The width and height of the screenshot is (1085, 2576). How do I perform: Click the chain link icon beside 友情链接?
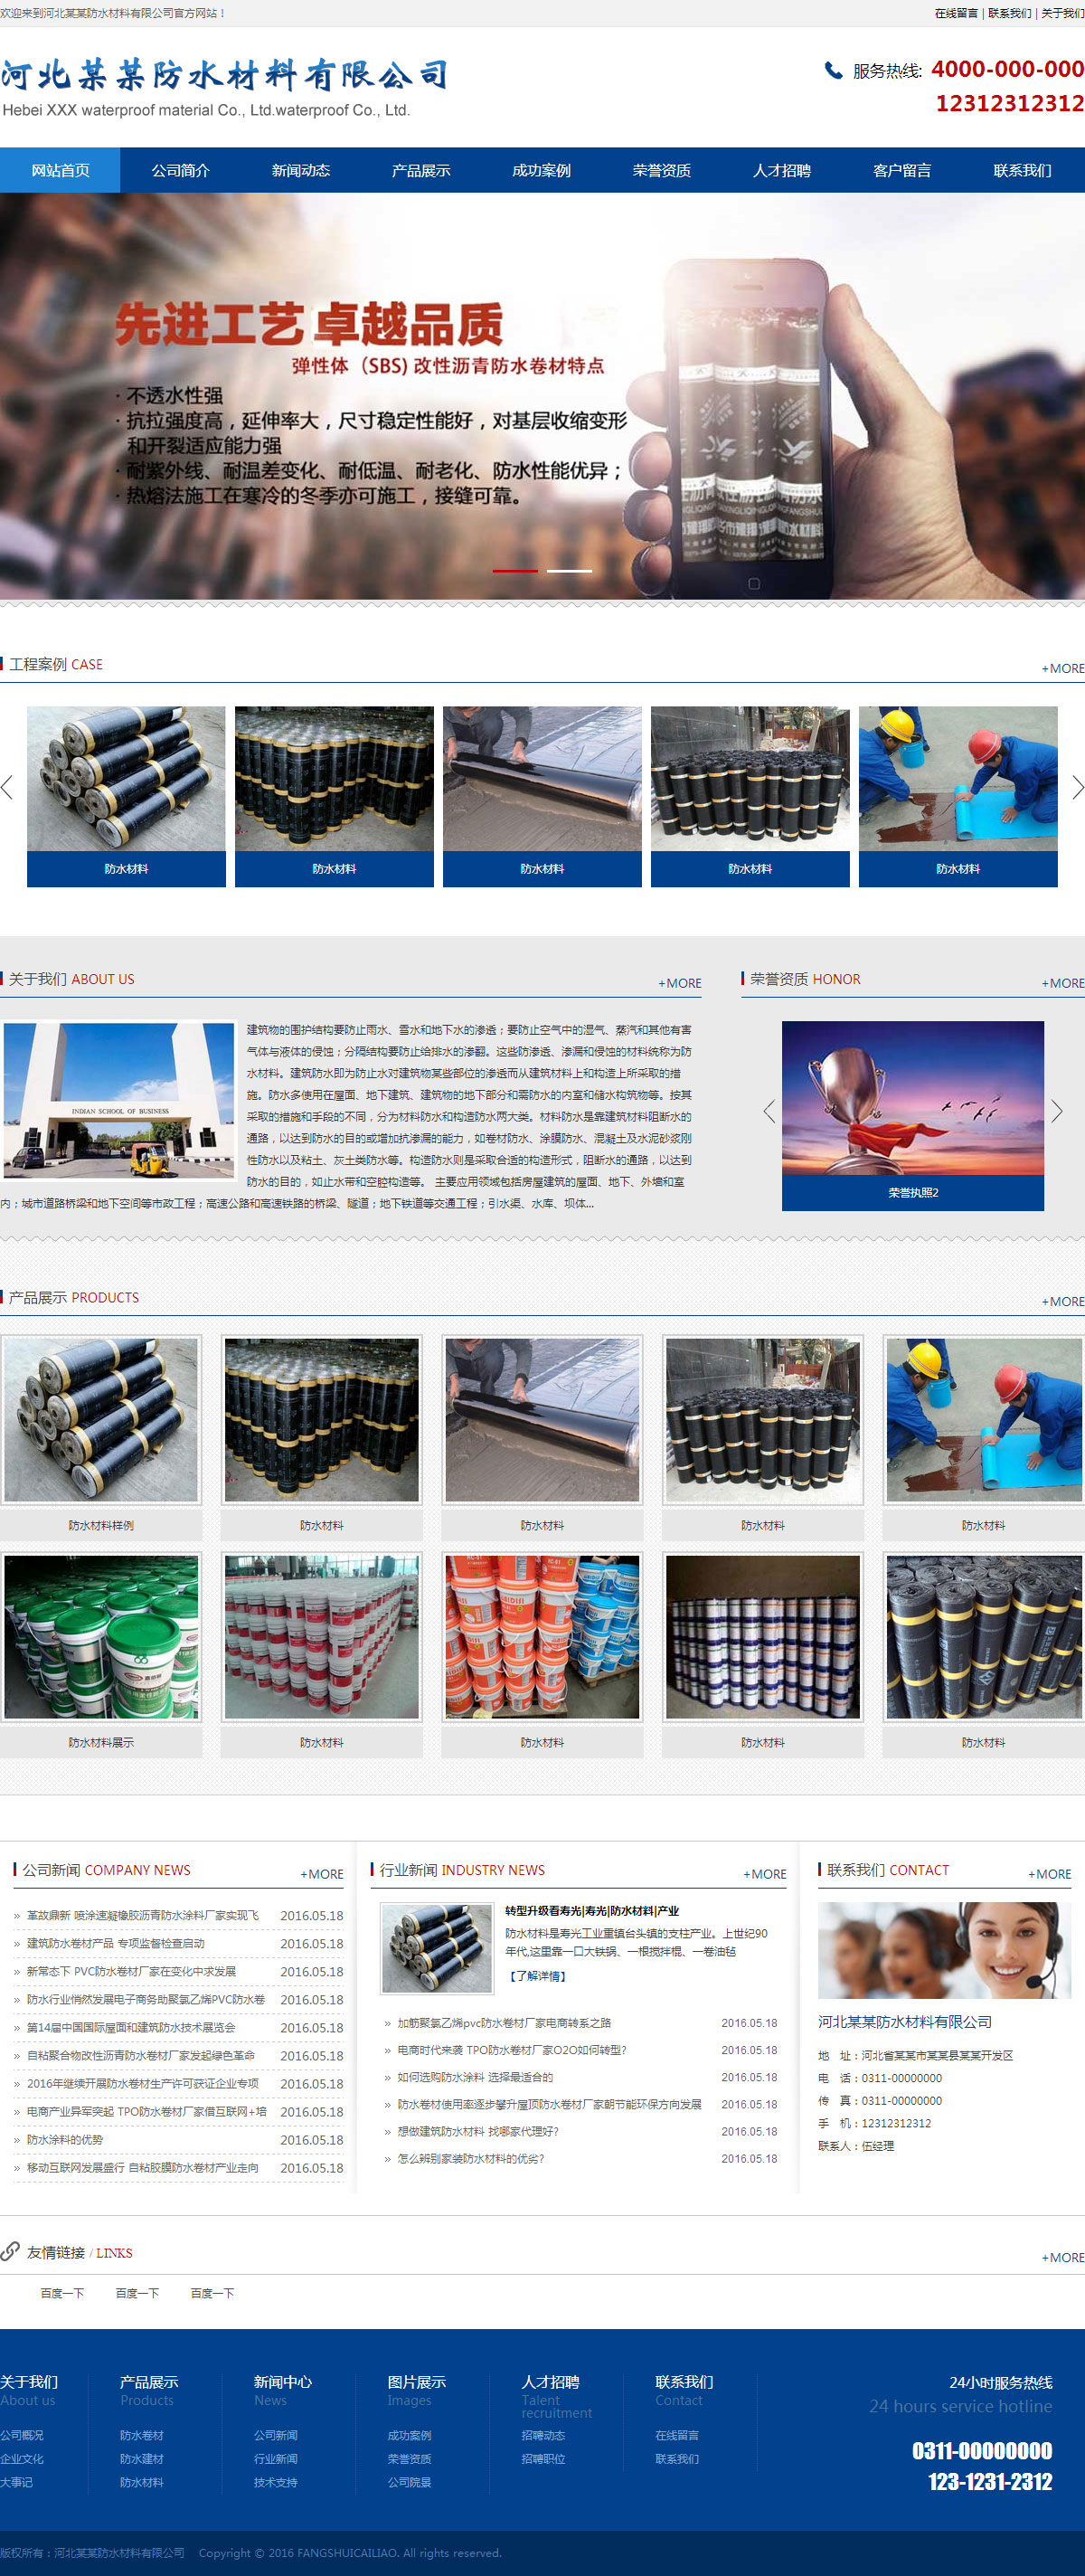click(x=11, y=2251)
